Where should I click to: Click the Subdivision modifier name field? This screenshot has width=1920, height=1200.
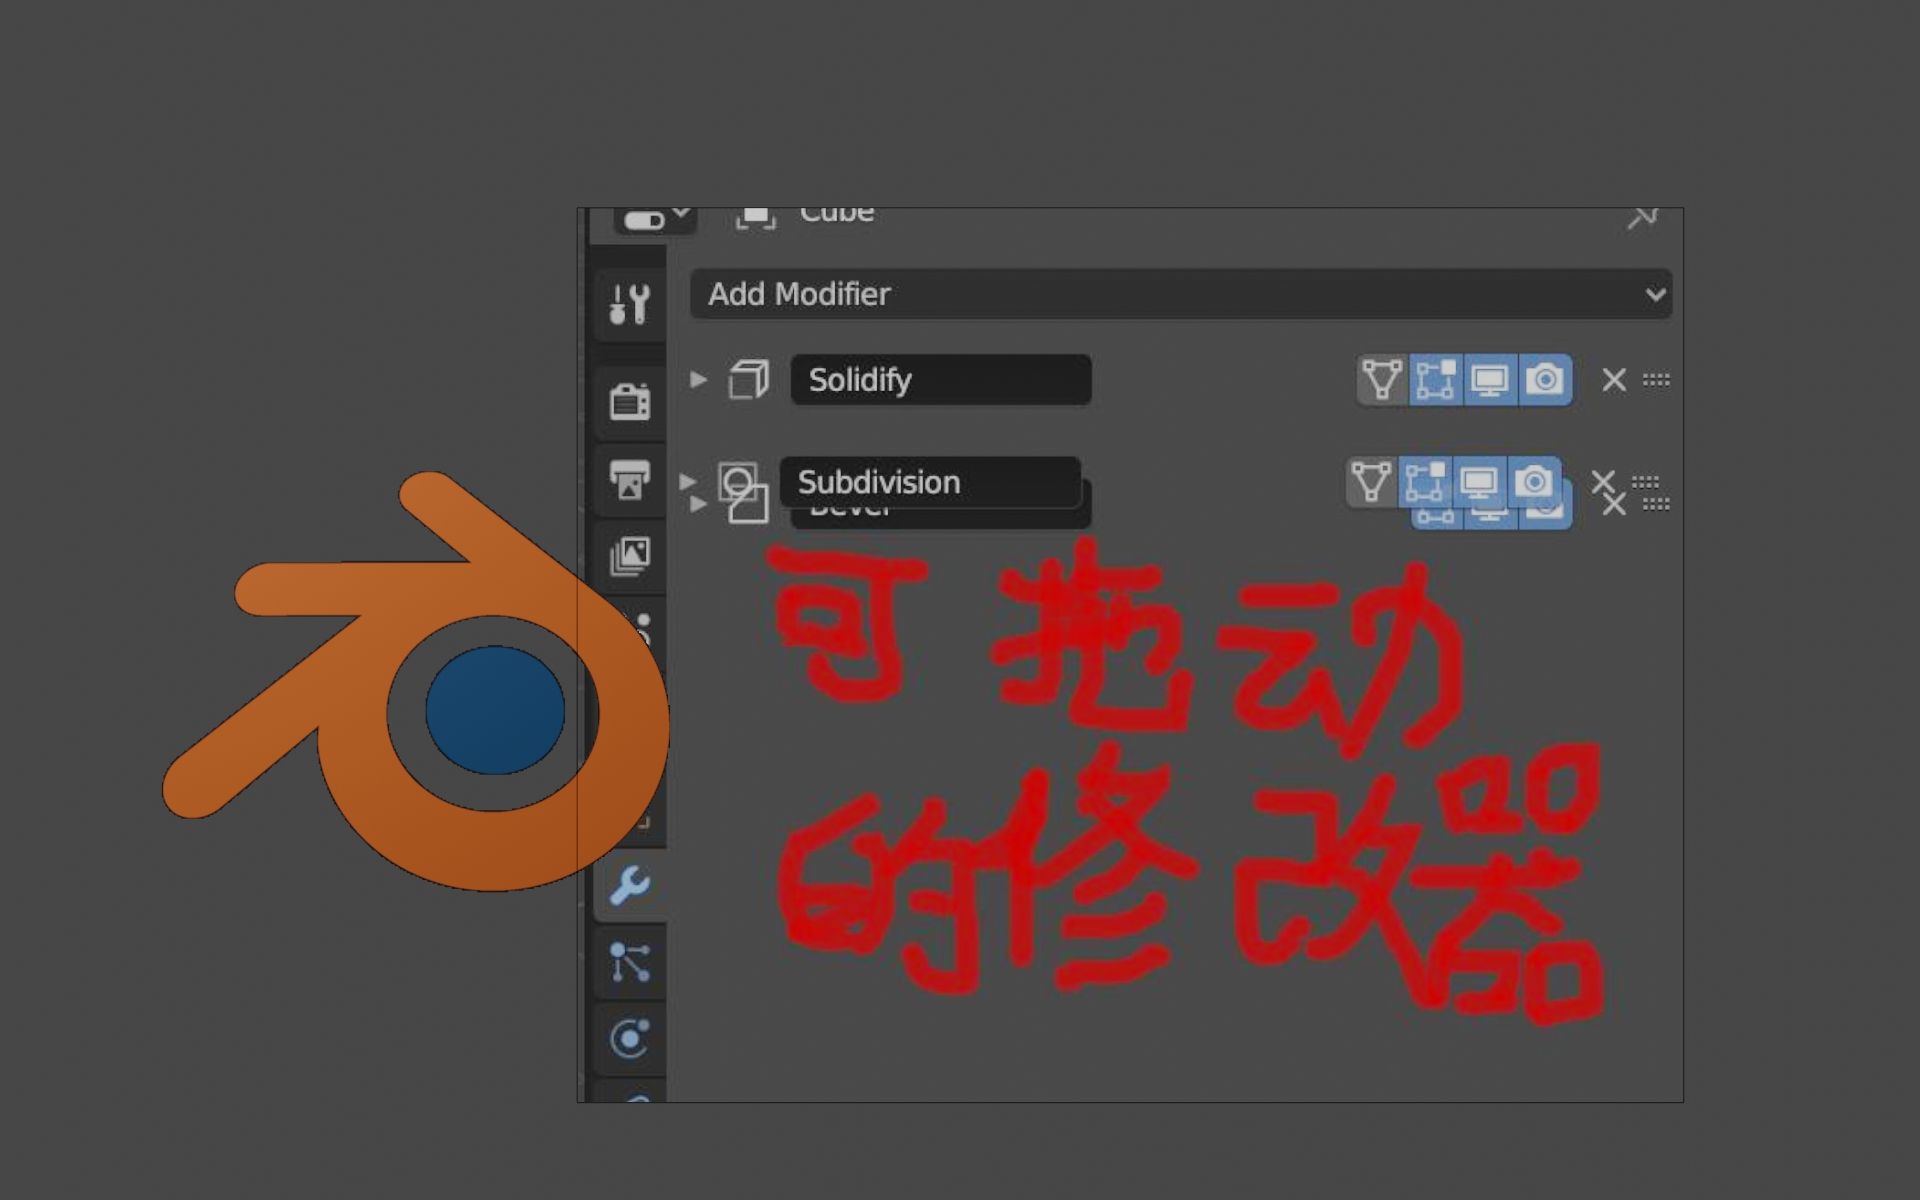click(x=930, y=482)
